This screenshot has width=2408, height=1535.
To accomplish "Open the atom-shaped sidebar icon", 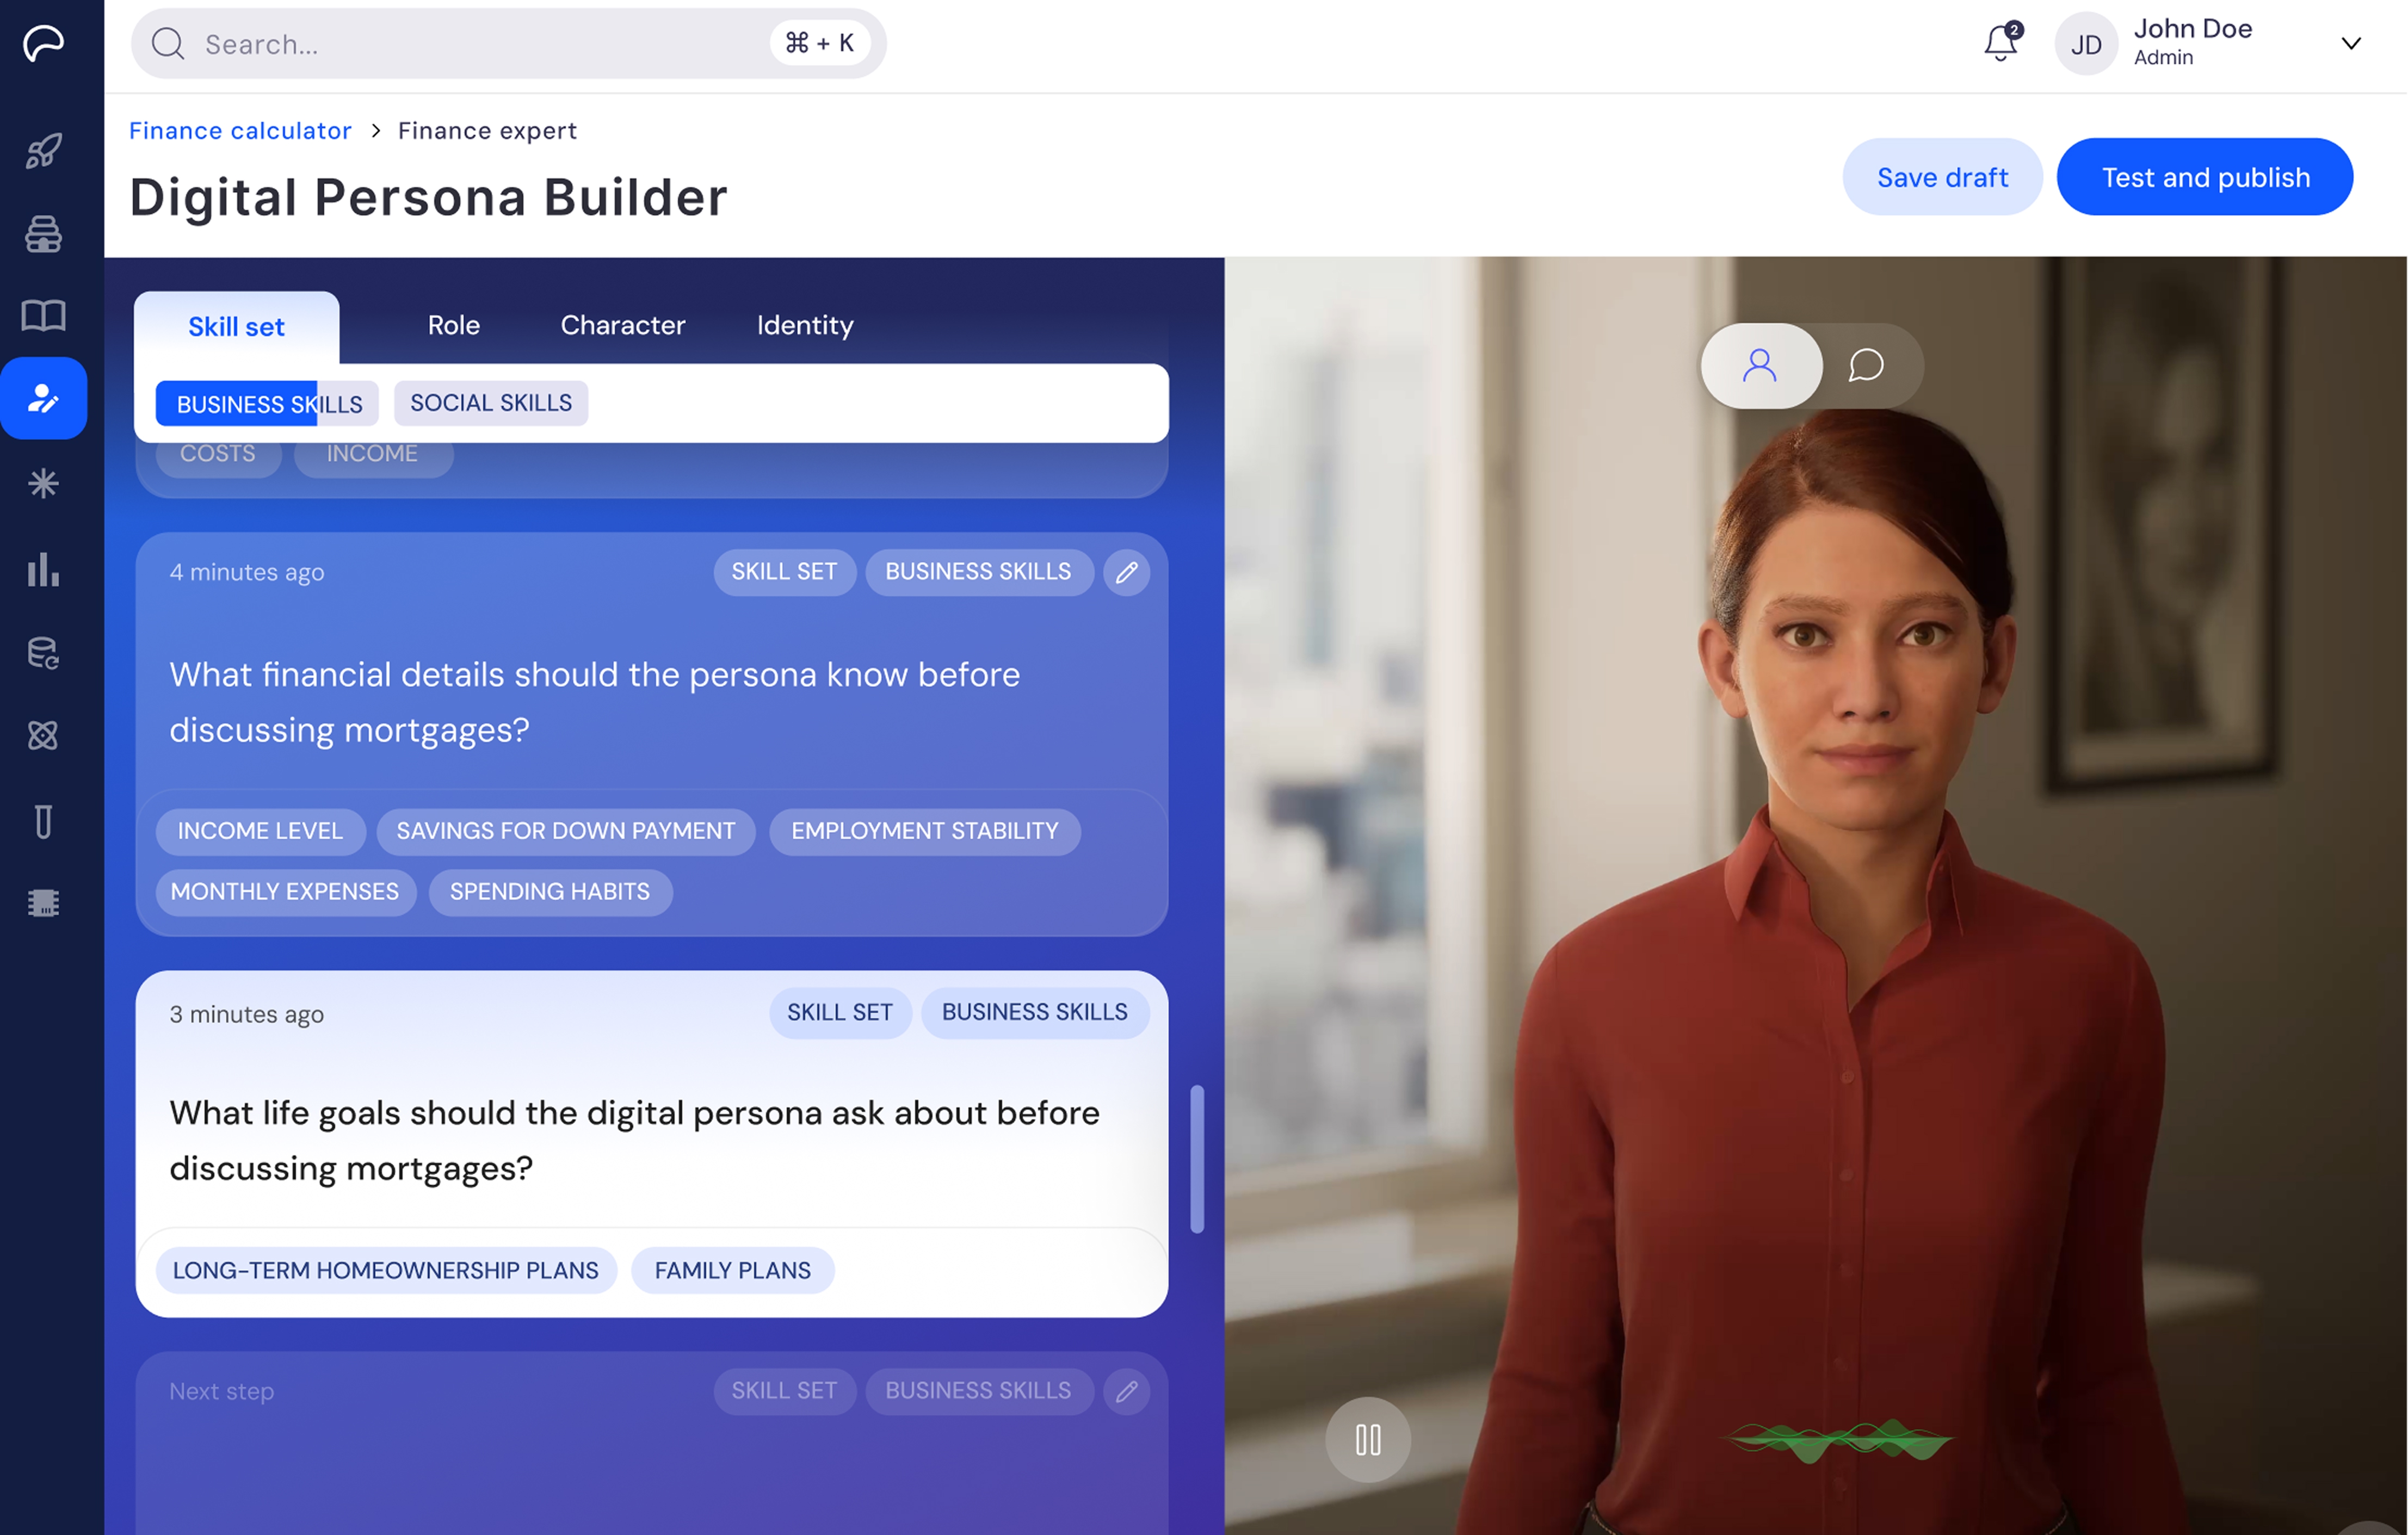I will coord(43,736).
